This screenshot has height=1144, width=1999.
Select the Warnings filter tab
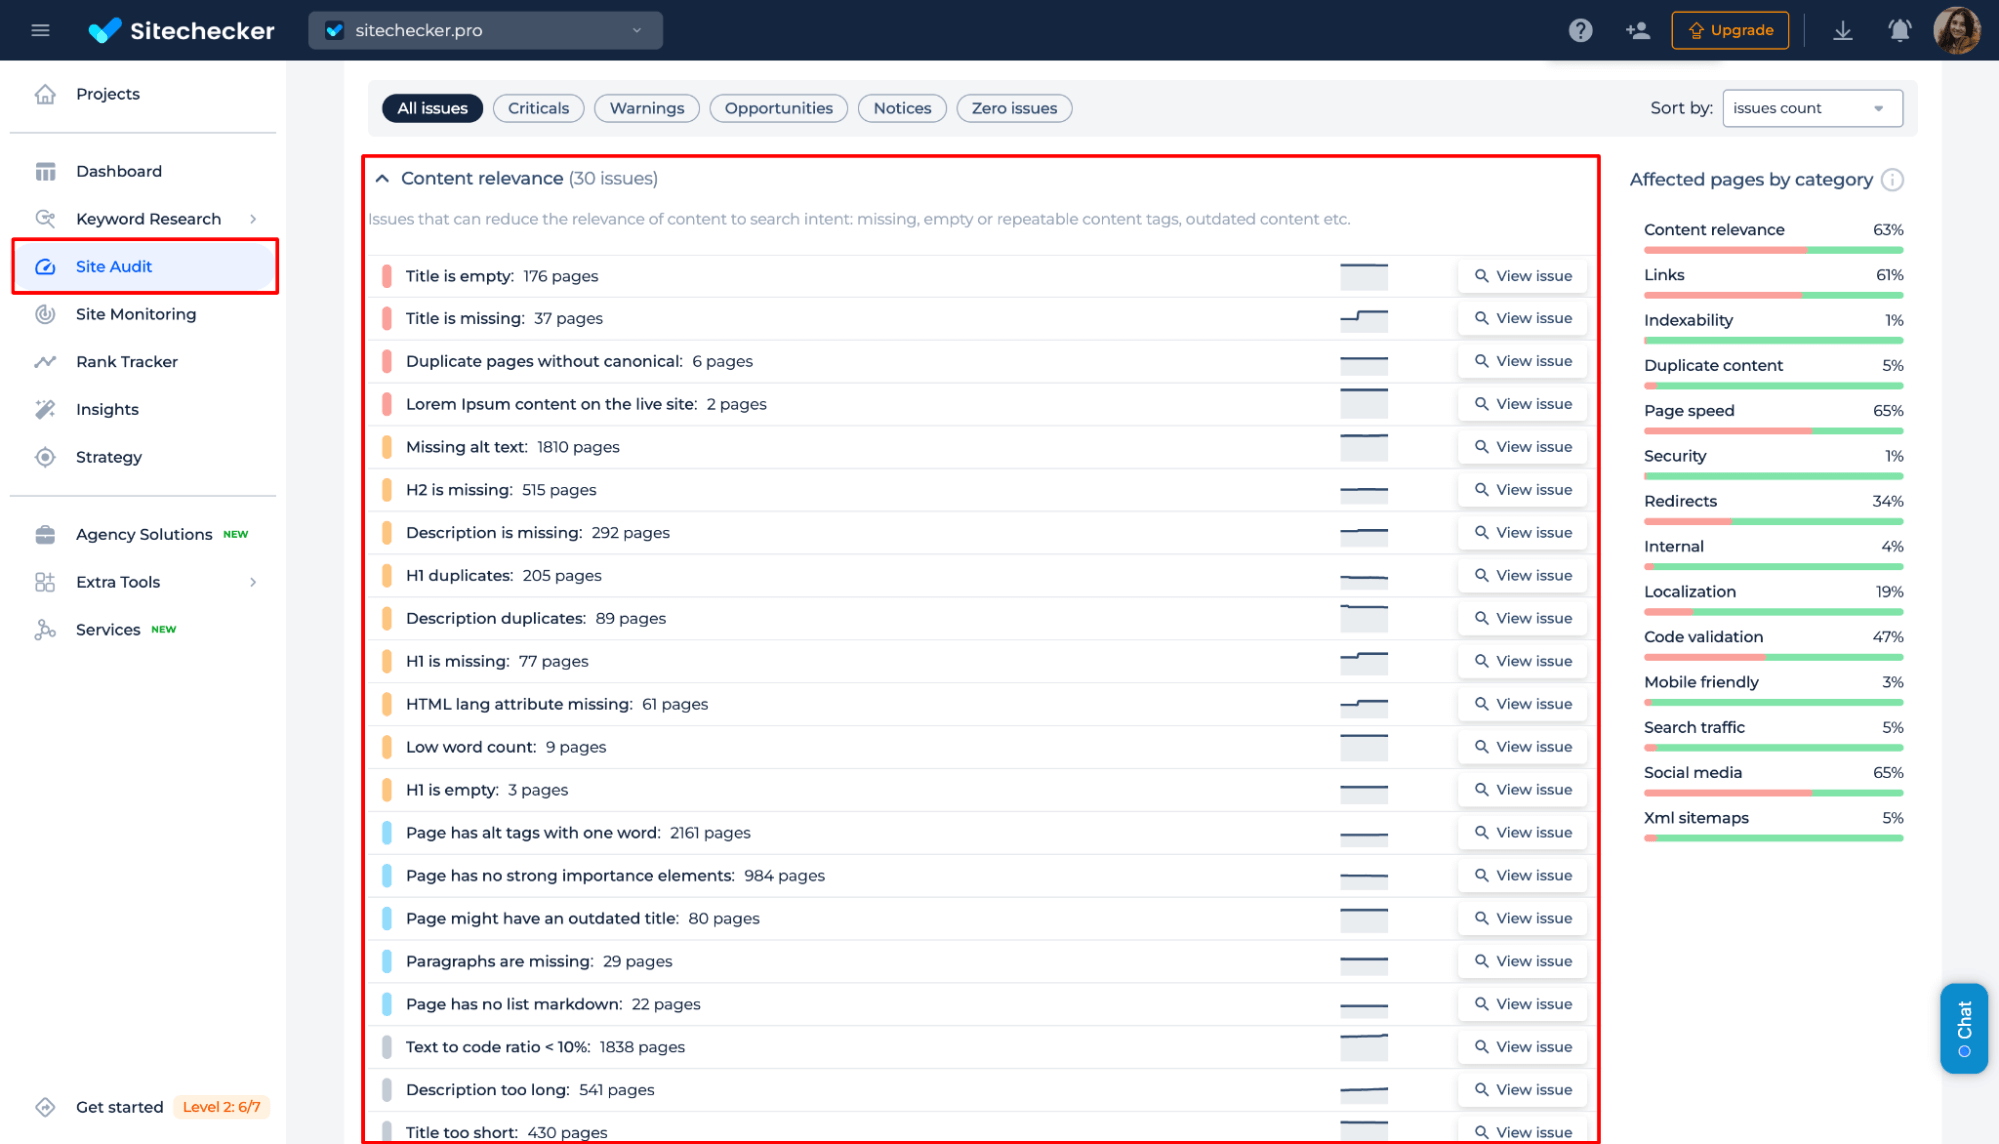[649, 107]
